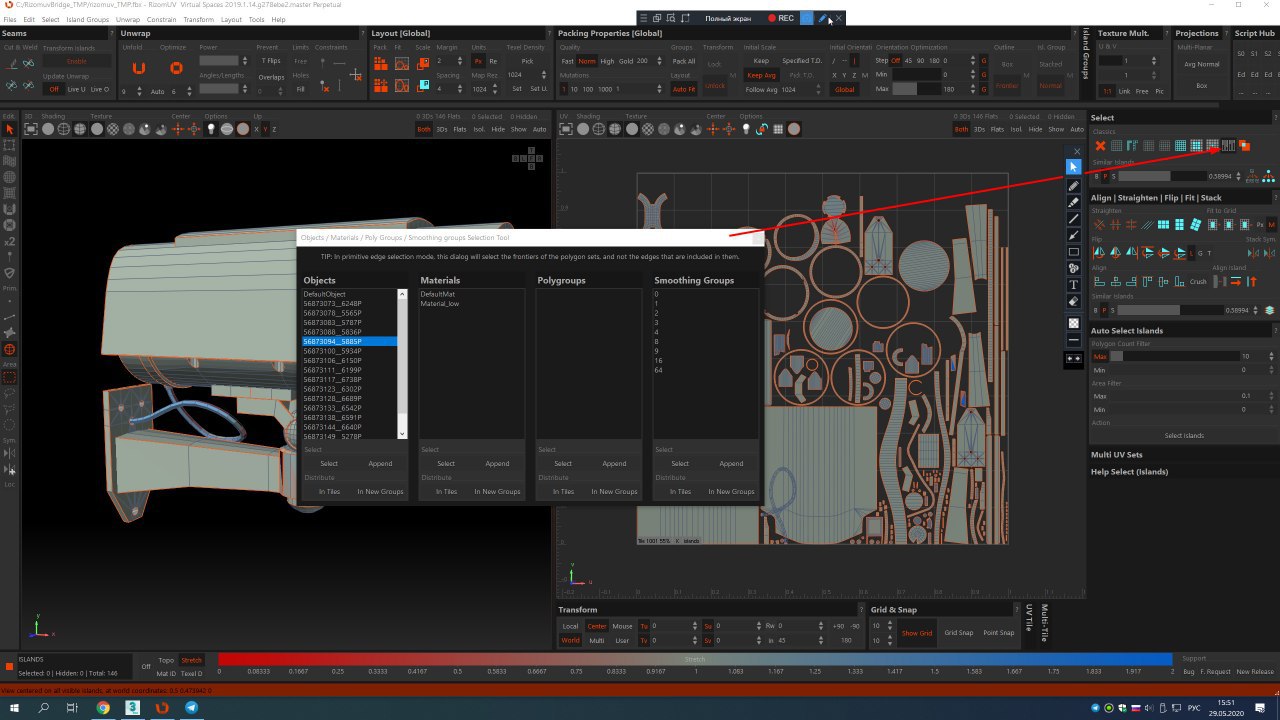Click the stack layers icon beside similarity slider
The height and width of the screenshot is (720, 1280).
tap(1270, 310)
